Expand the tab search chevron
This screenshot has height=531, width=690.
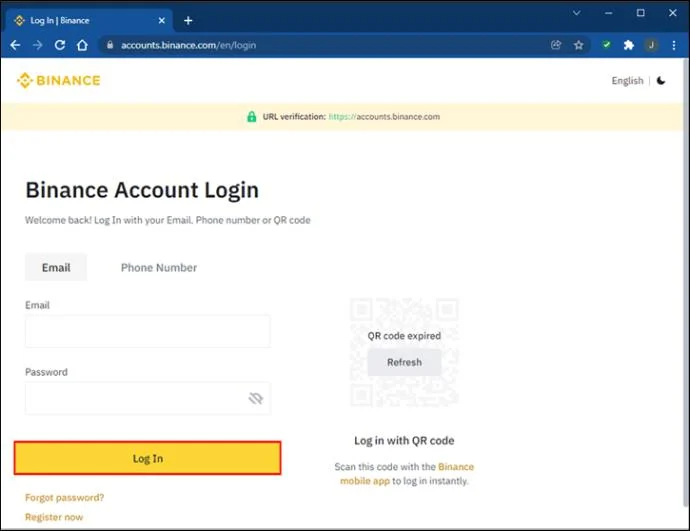pos(576,13)
